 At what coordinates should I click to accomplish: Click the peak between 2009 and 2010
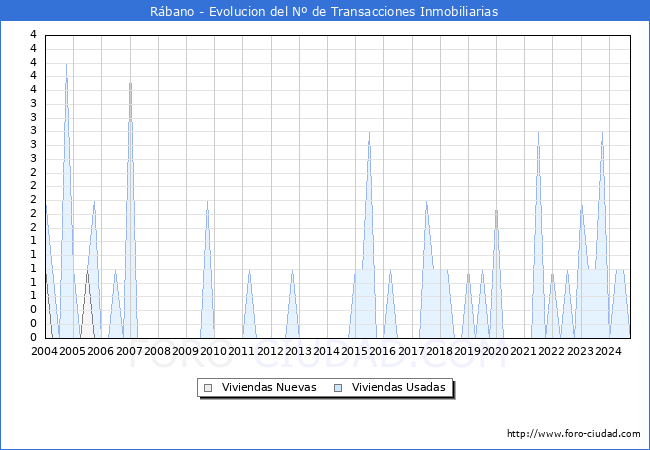coord(207,202)
